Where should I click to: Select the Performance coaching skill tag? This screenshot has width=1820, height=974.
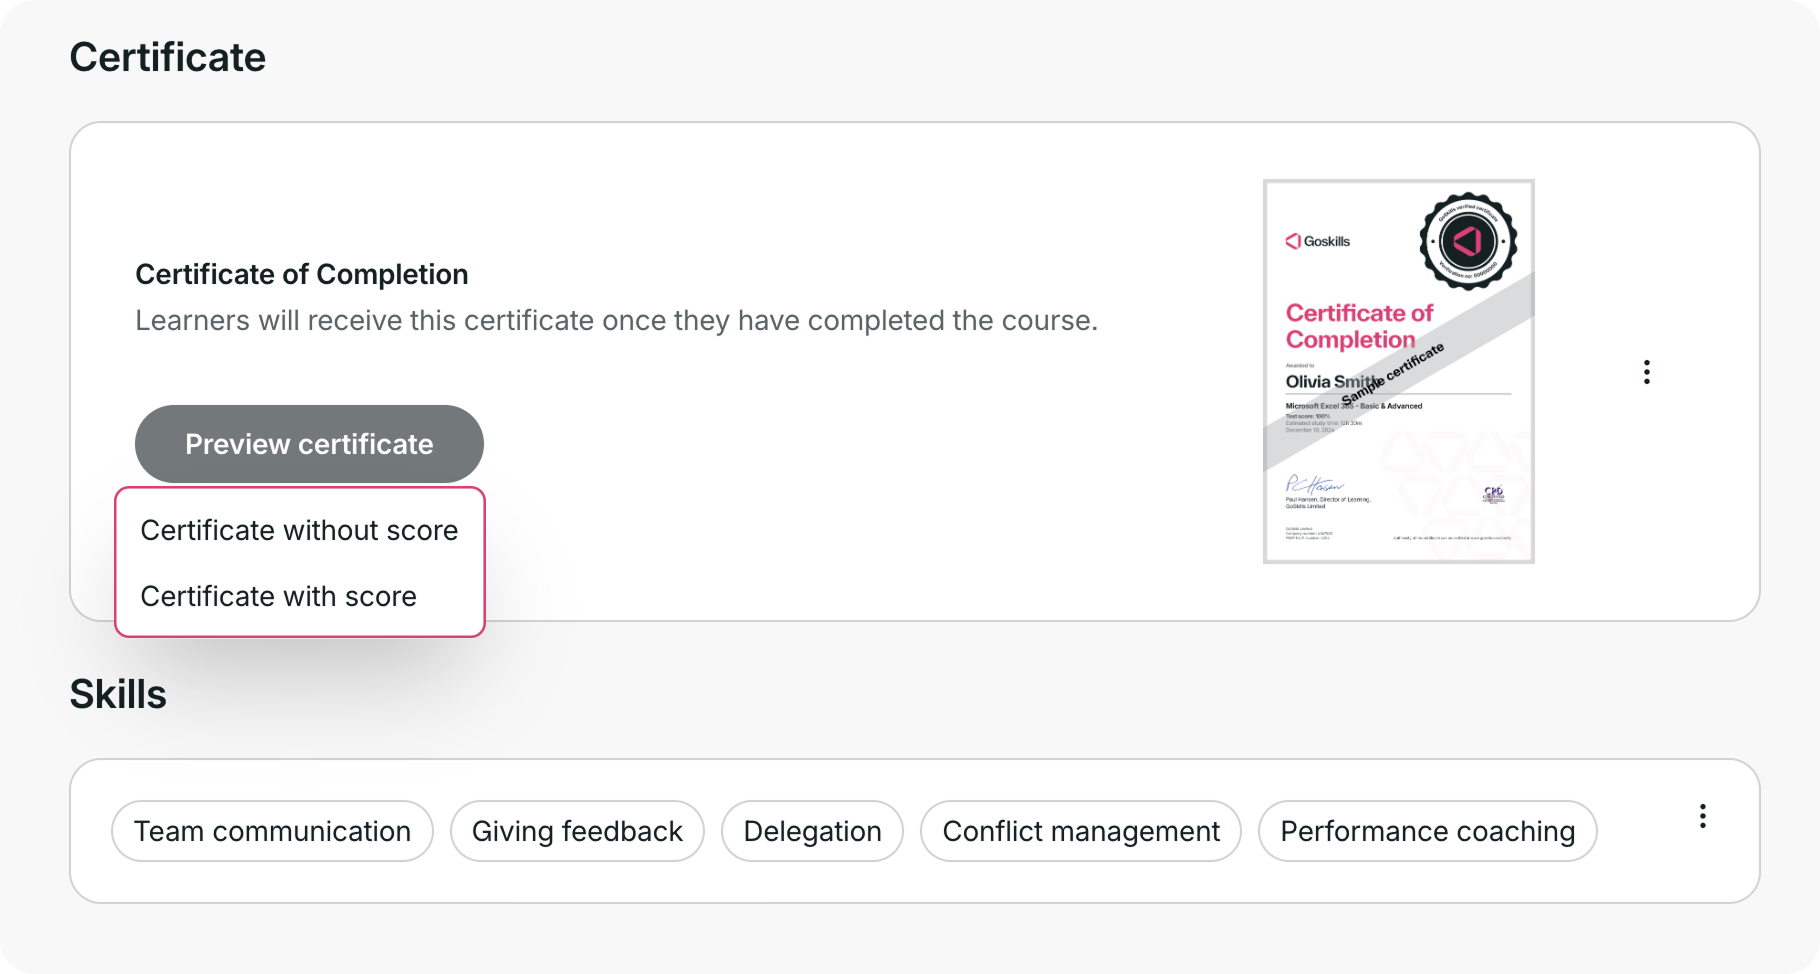click(x=1427, y=831)
